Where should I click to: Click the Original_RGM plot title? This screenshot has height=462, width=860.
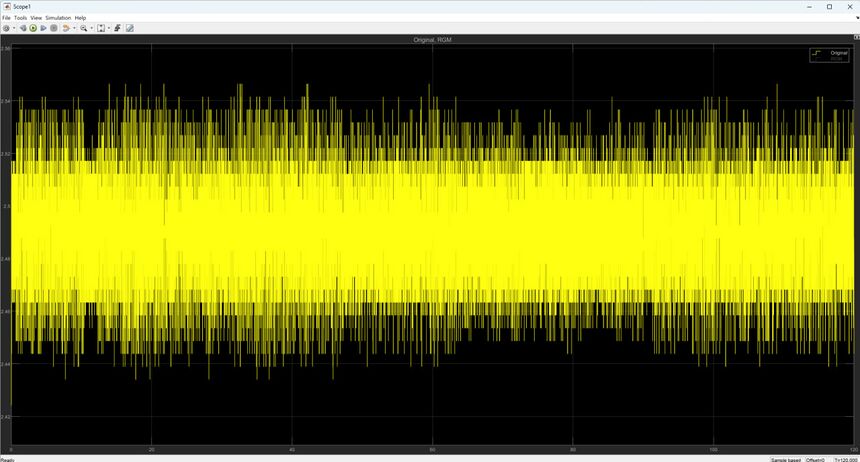[x=434, y=39]
